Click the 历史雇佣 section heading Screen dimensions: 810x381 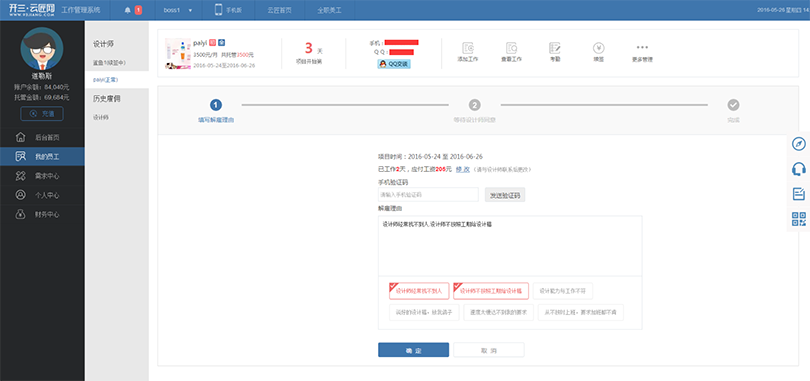pyautogui.click(x=106, y=99)
